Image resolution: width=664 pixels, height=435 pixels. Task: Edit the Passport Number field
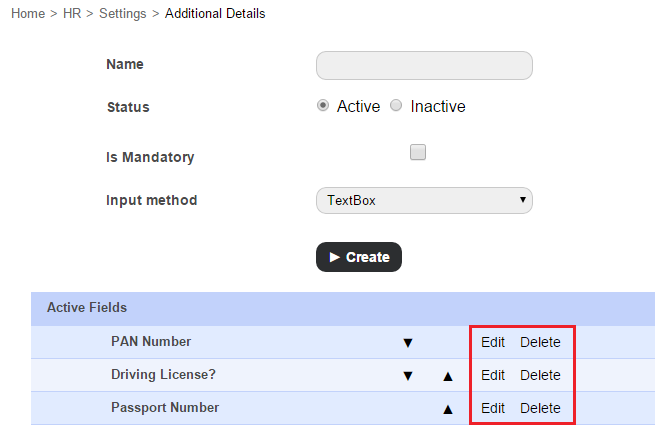coord(493,408)
